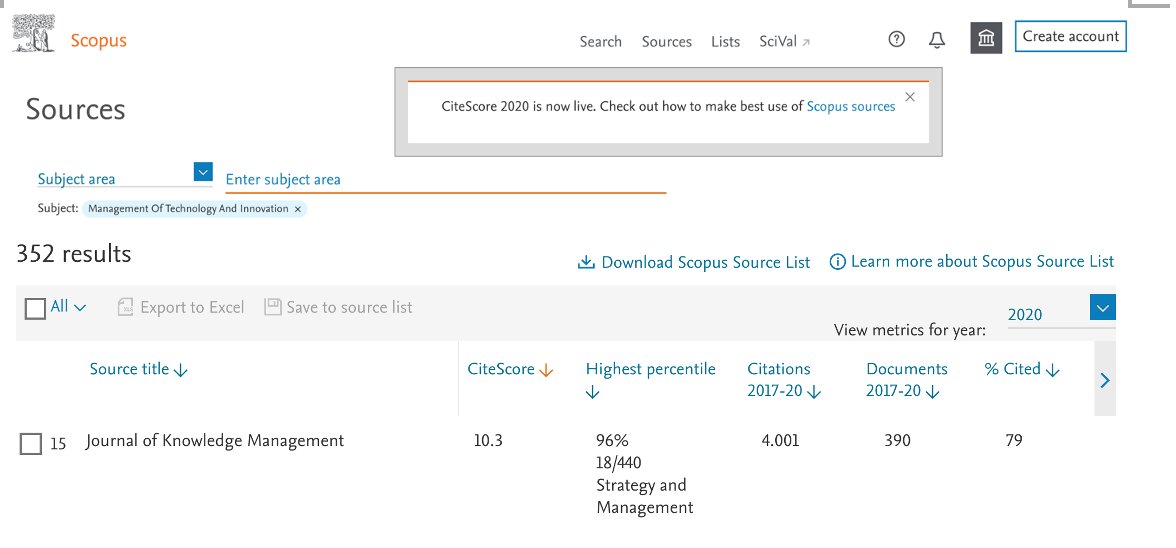This screenshot has width=1176, height=548.
Task: Close the CiteScore 2020 banner
Action: click(910, 97)
